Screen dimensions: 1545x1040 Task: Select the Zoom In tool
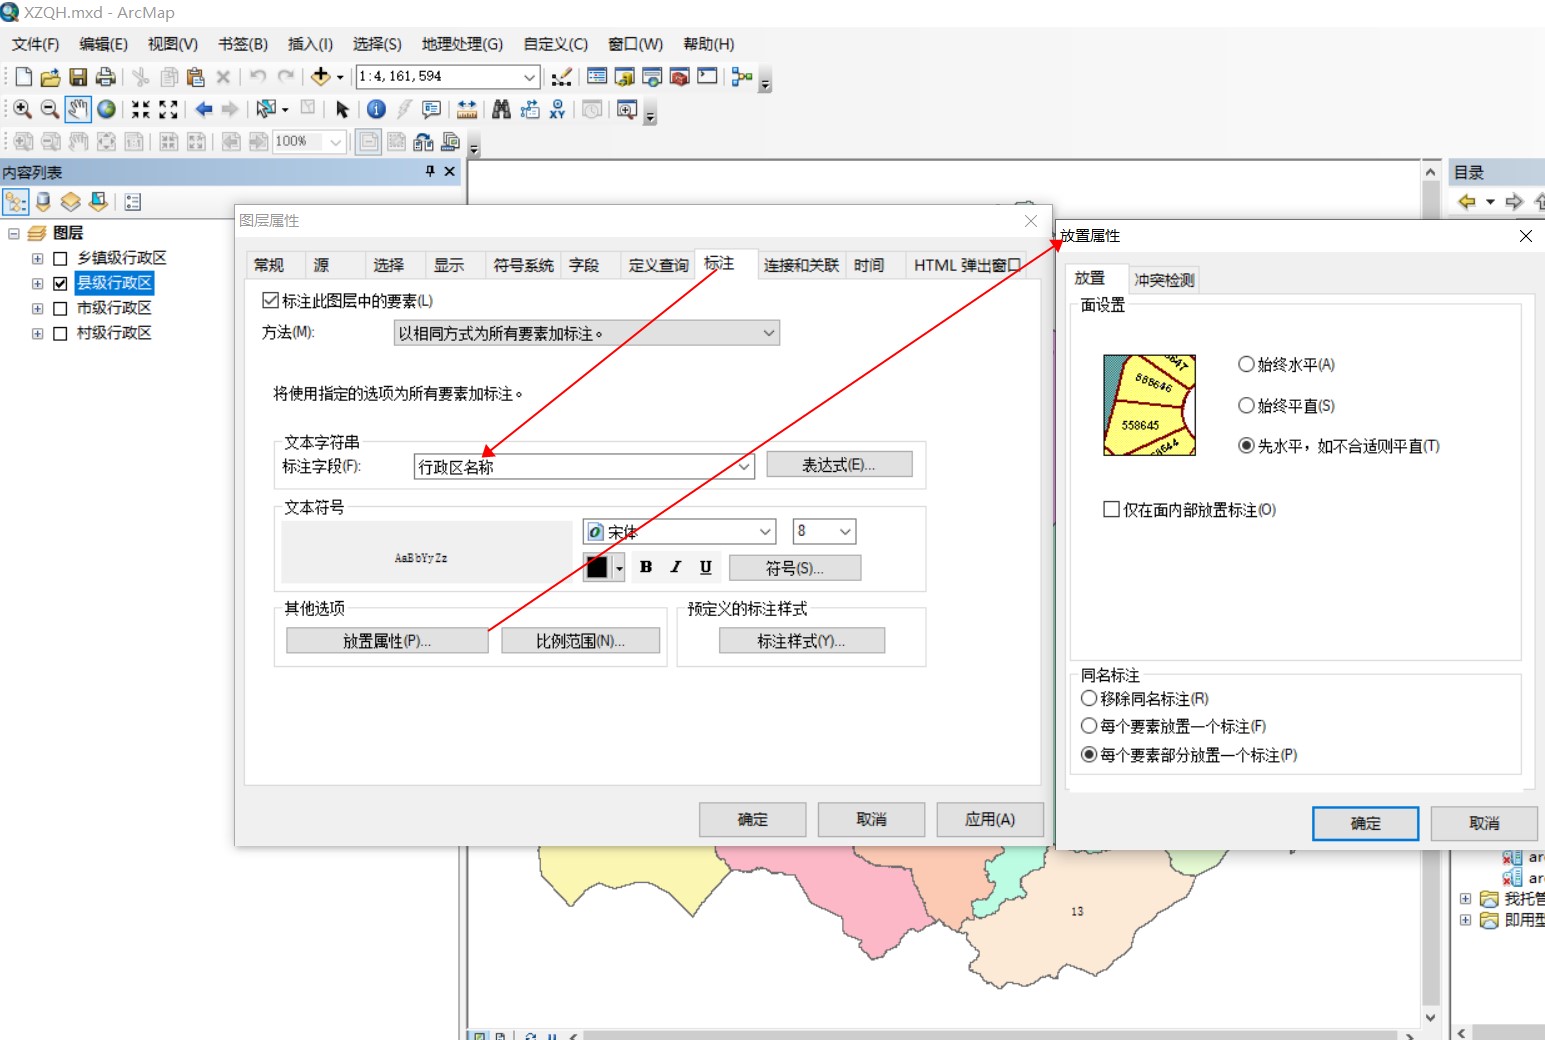click(x=22, y=109)
